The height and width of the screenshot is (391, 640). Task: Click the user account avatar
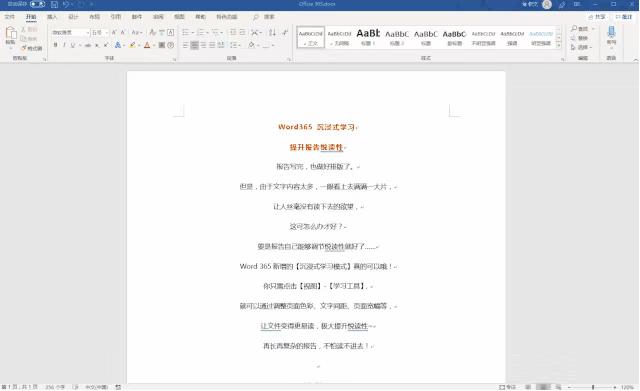point(547,4)
